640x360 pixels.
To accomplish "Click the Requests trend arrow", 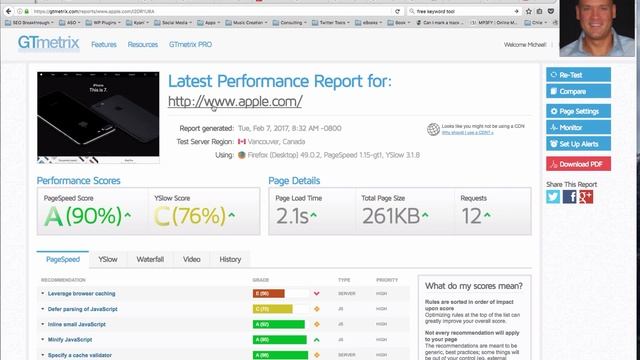I will (x=487, y=215).
